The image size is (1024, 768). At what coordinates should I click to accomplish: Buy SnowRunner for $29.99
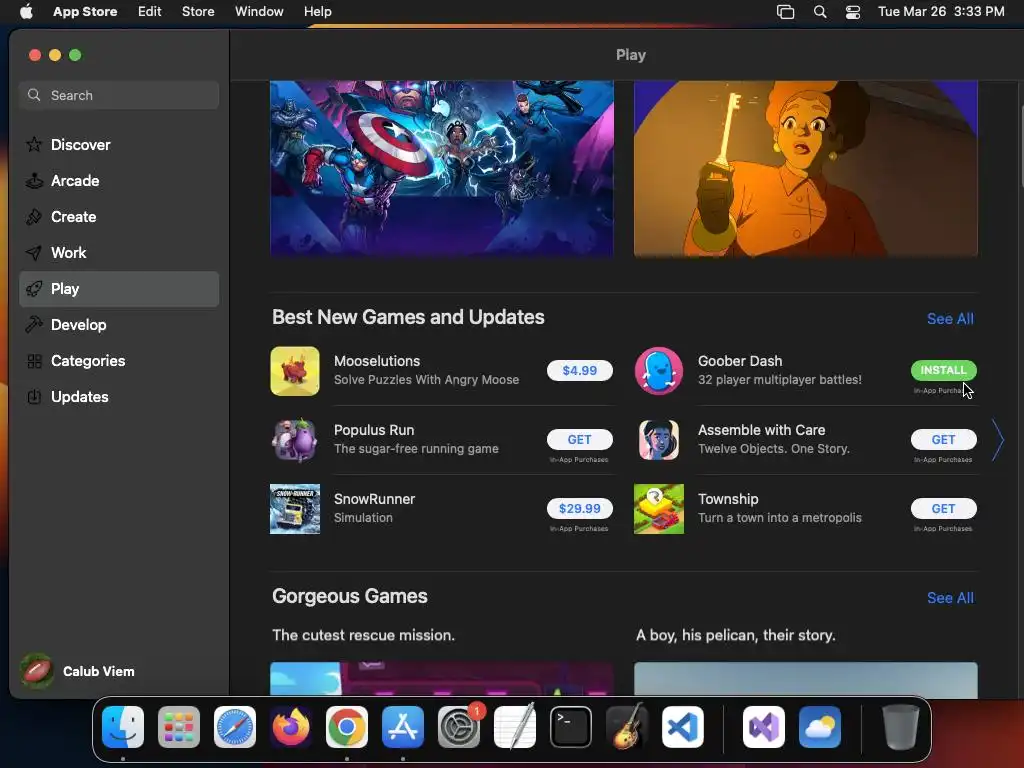579,508
